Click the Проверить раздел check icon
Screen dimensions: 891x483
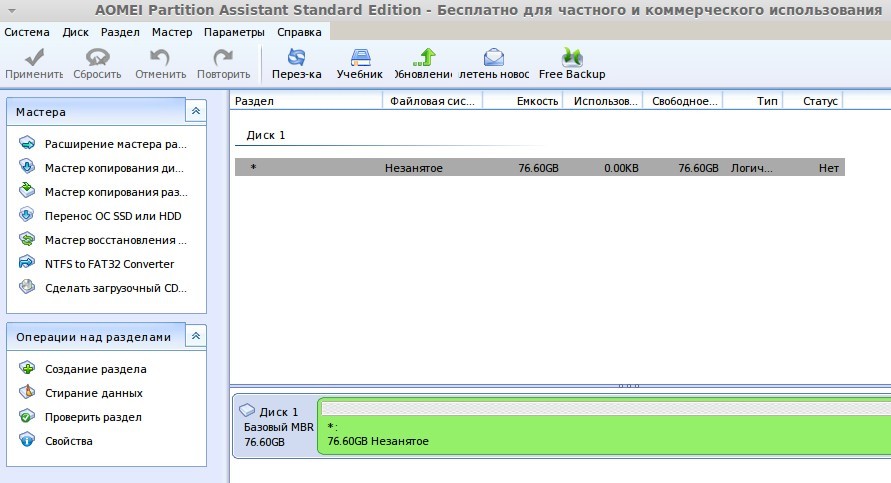27,416
